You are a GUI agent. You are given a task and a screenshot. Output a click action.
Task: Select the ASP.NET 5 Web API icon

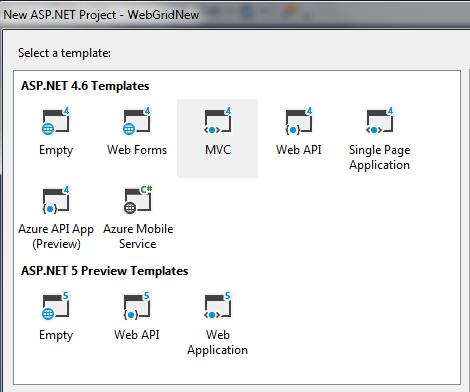[137, 306]
